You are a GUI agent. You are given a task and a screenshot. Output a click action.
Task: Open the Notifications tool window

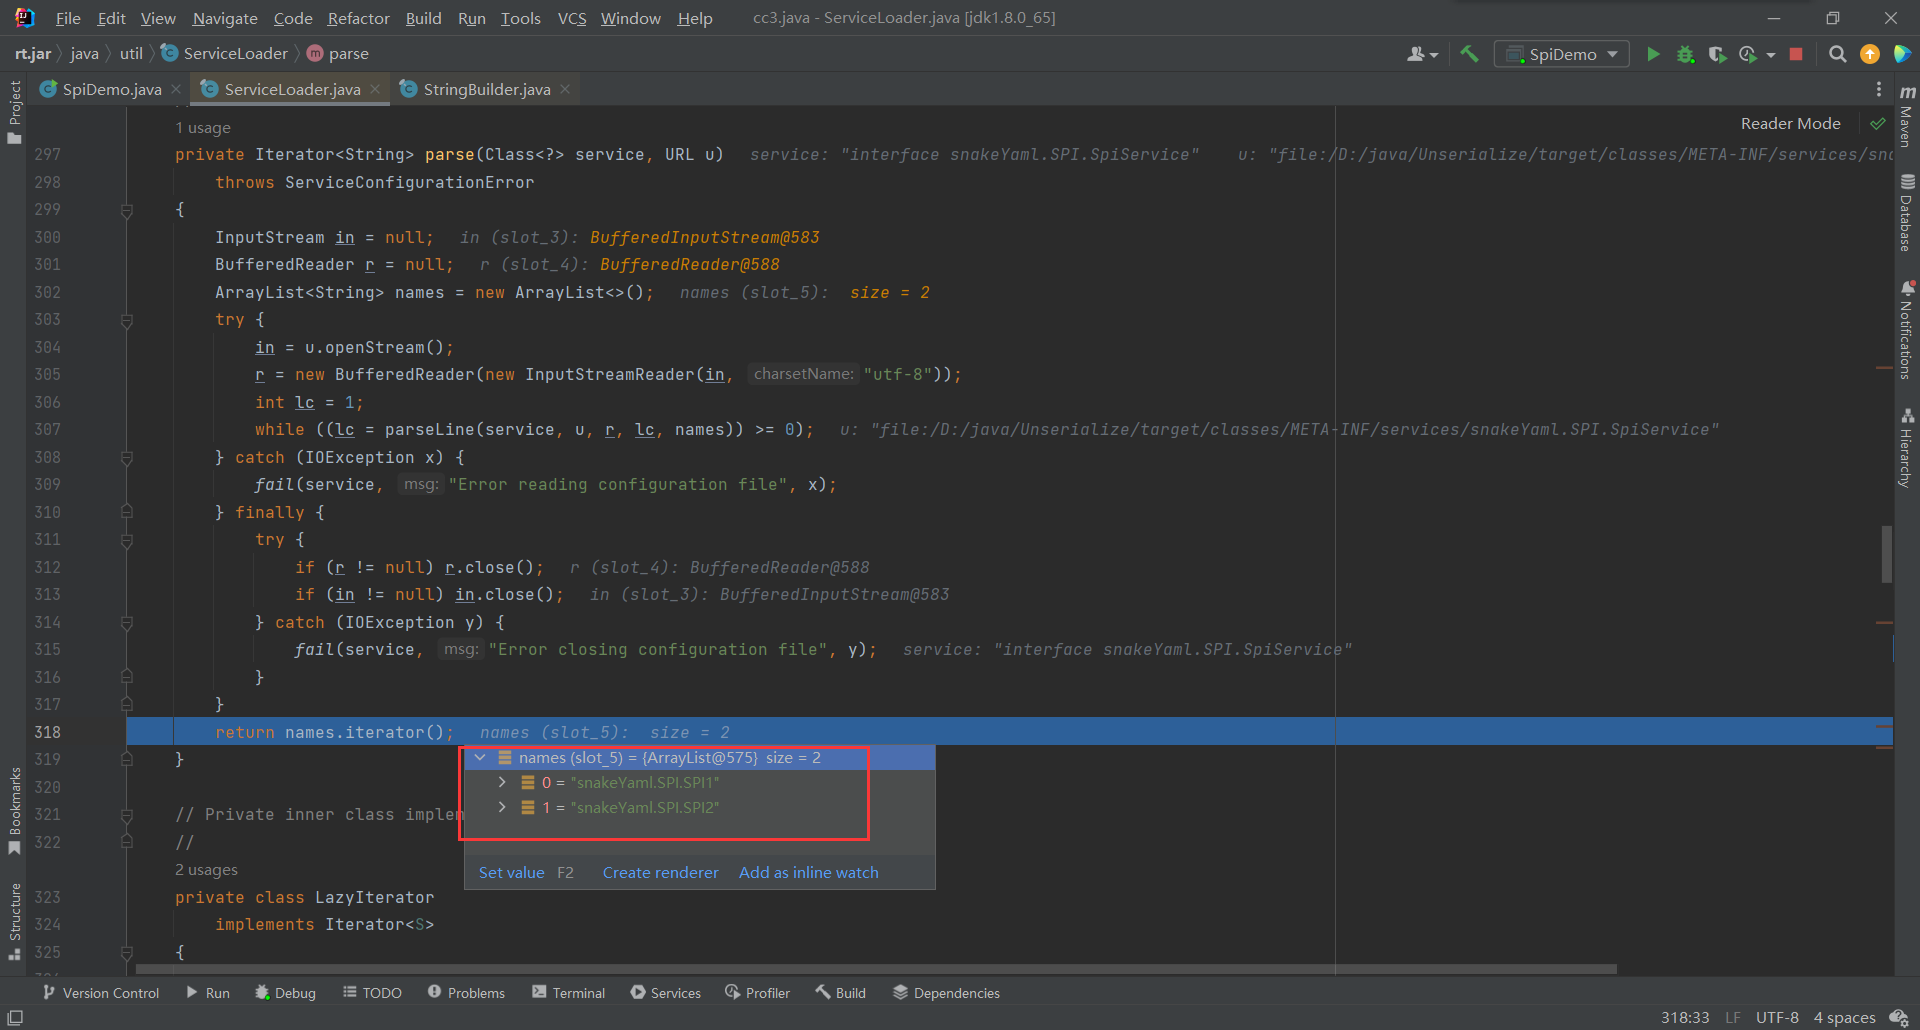pos(1907,331)
